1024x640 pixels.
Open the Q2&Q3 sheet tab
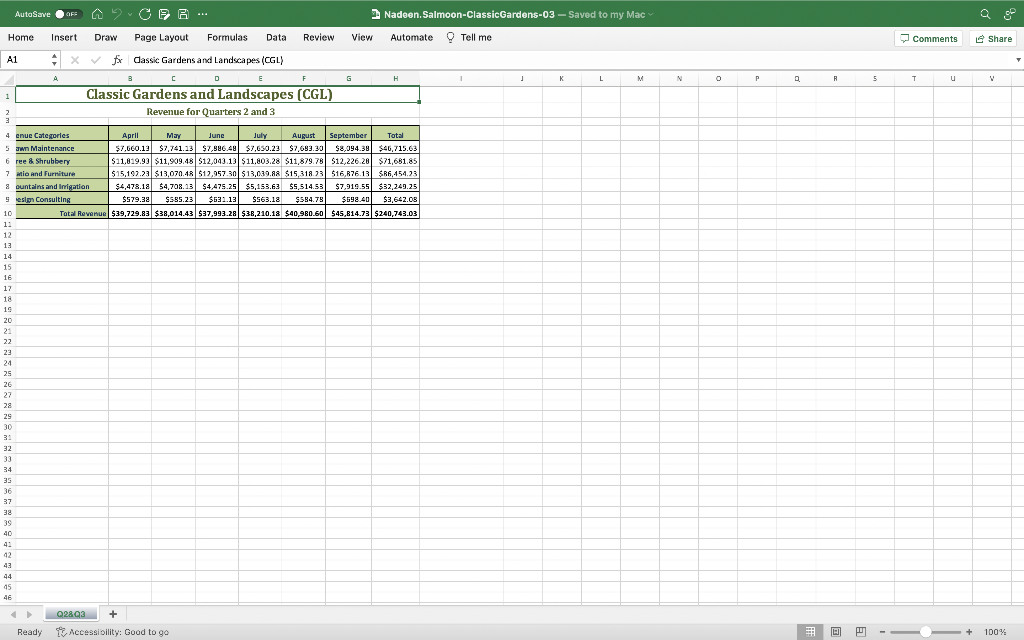pyautogui.click(x=70, y=614)
